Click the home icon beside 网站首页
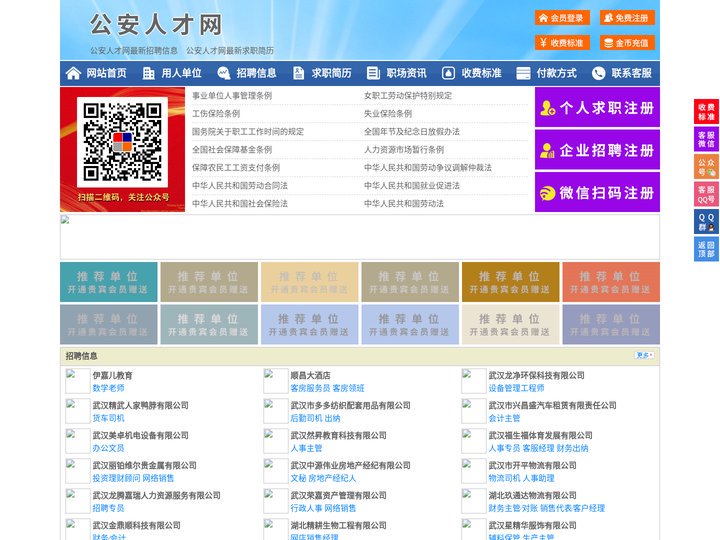This screenshot has height=540, width=720. tap(73, 73)
